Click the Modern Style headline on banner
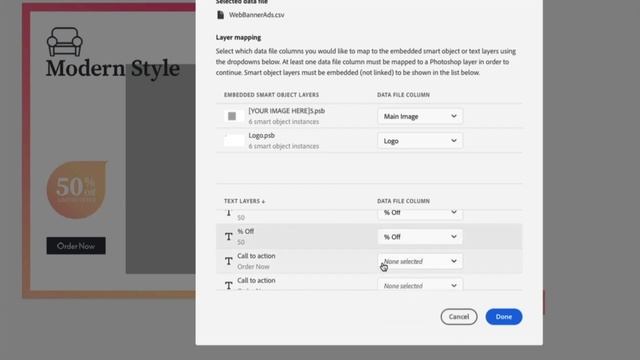640x360 pixels. [113, 68]
